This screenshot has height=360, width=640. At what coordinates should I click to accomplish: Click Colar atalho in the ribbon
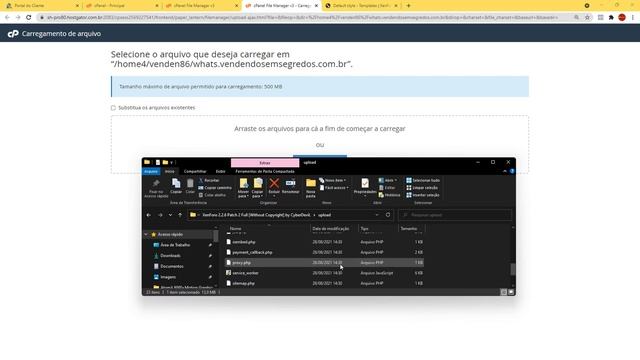212,195
